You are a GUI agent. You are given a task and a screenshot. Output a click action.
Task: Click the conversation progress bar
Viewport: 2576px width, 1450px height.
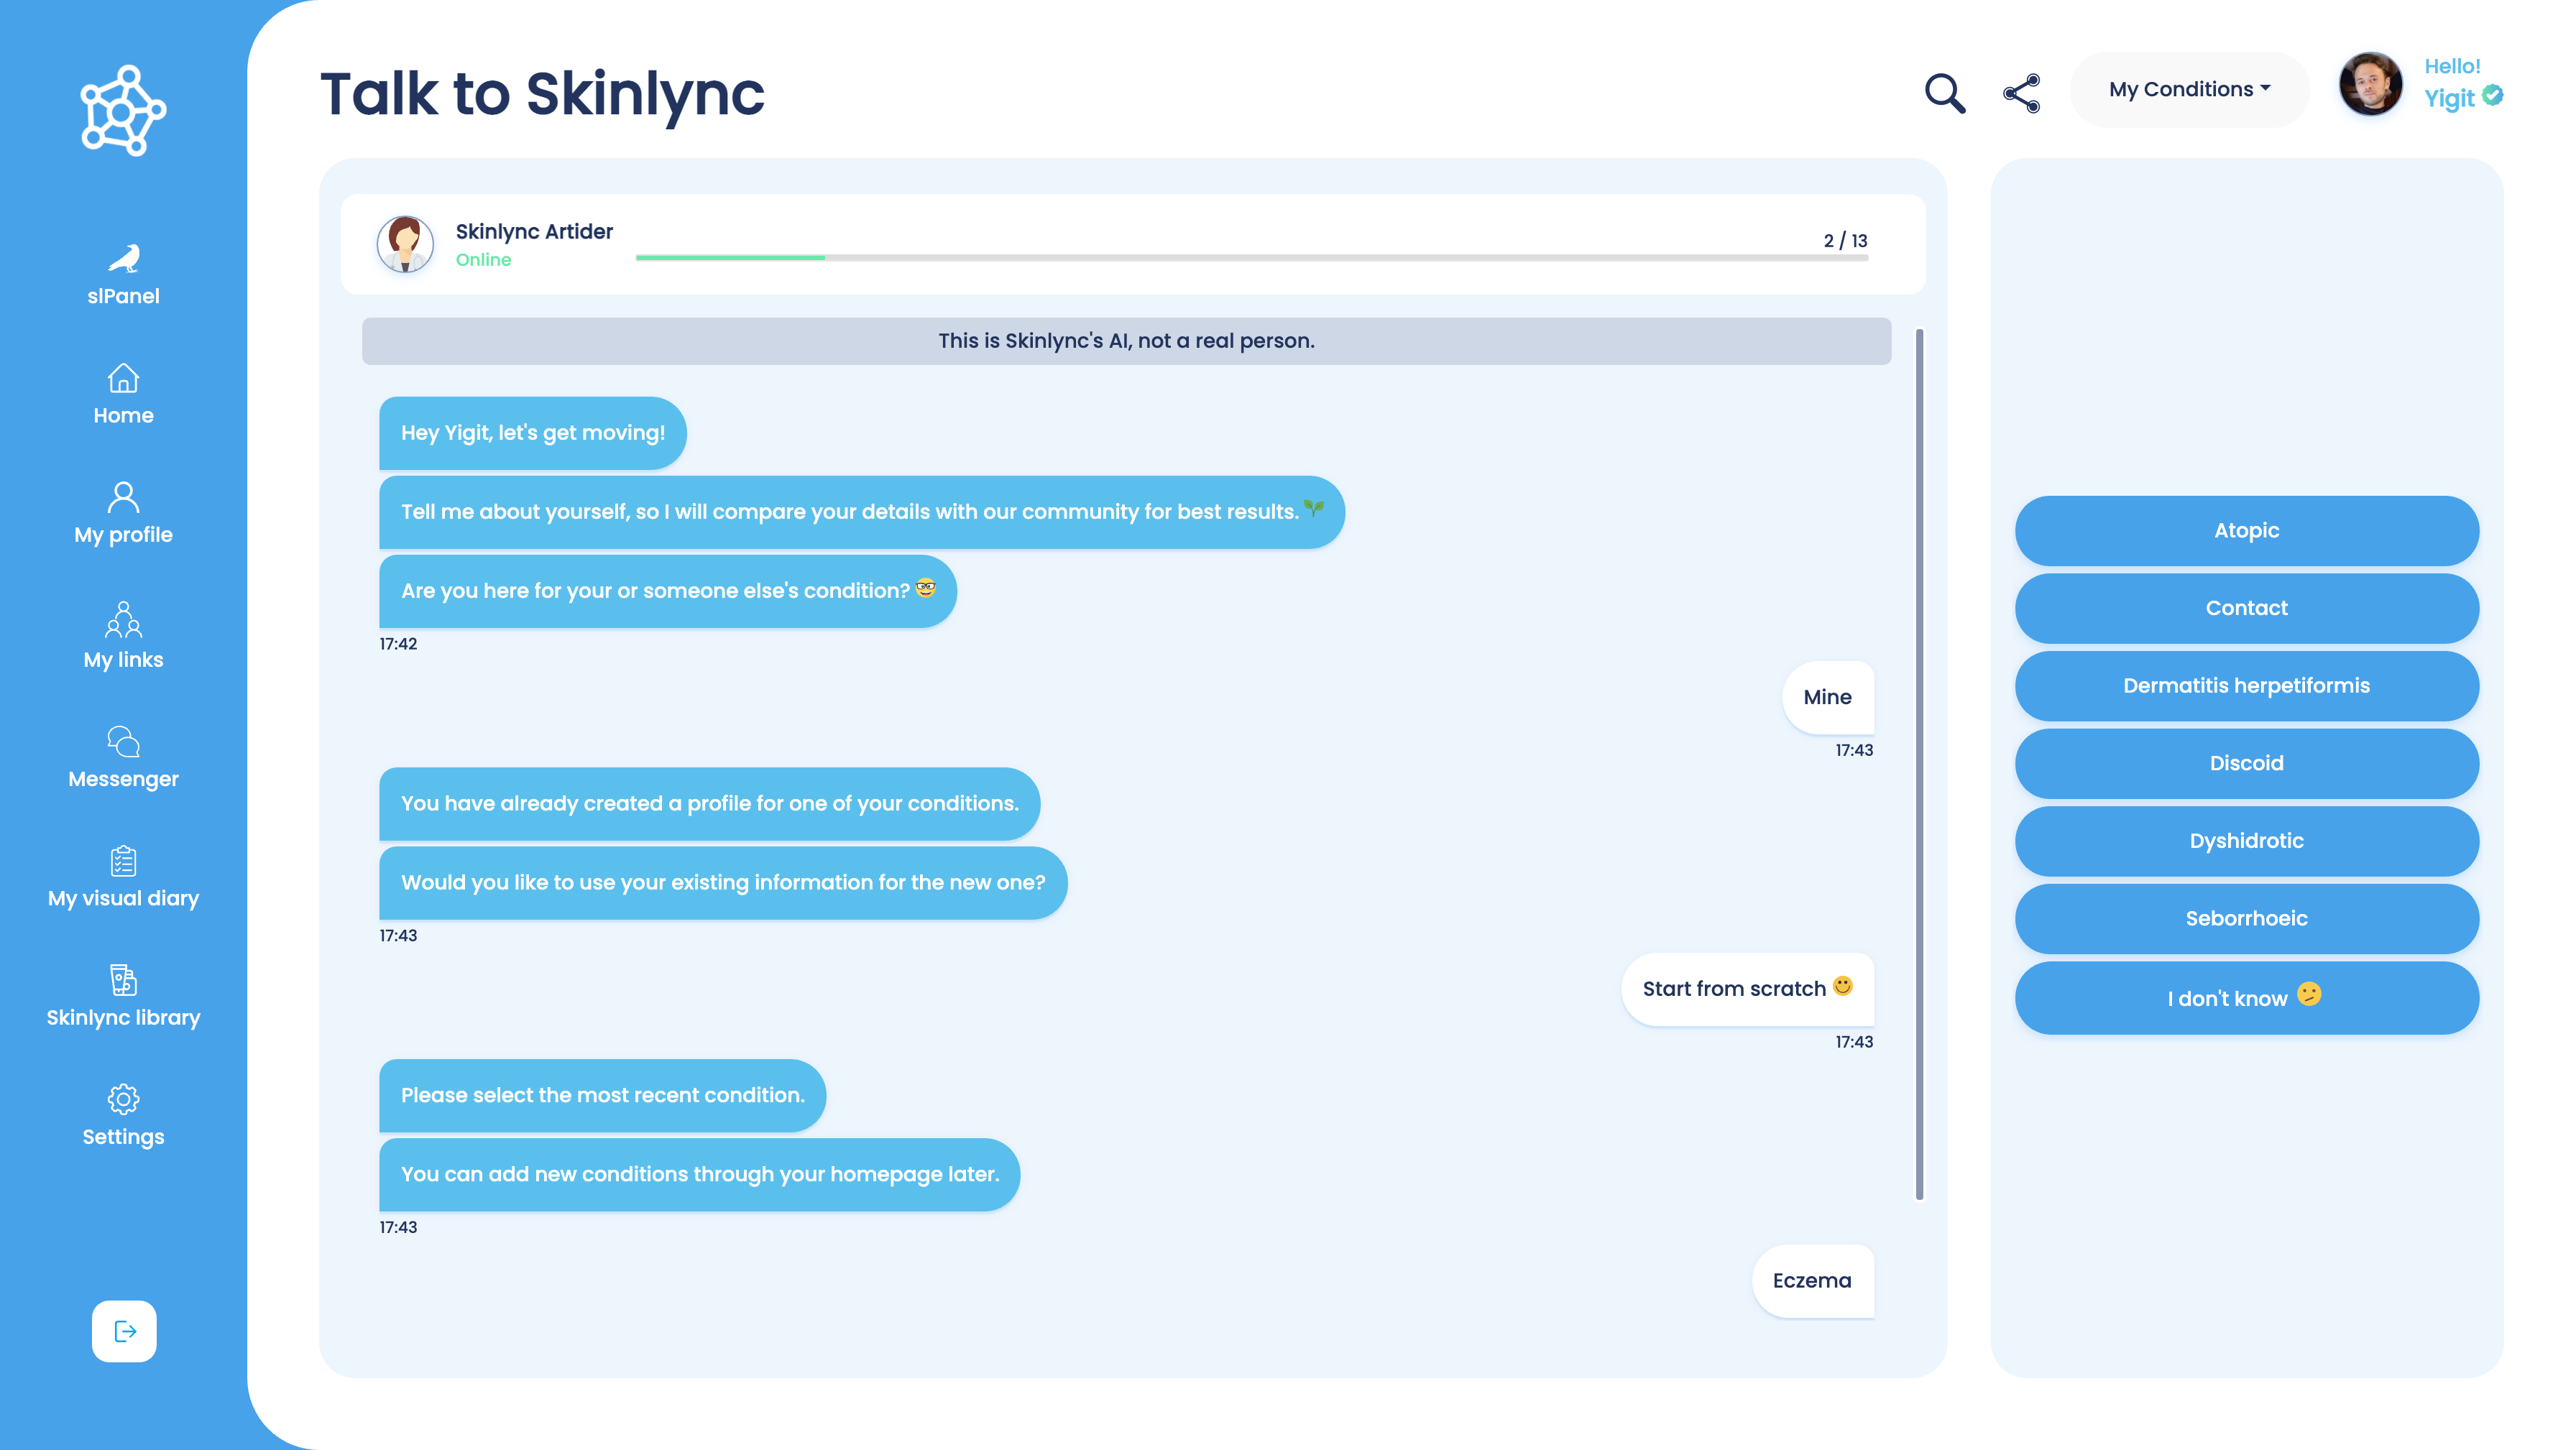click(1251, 257)
